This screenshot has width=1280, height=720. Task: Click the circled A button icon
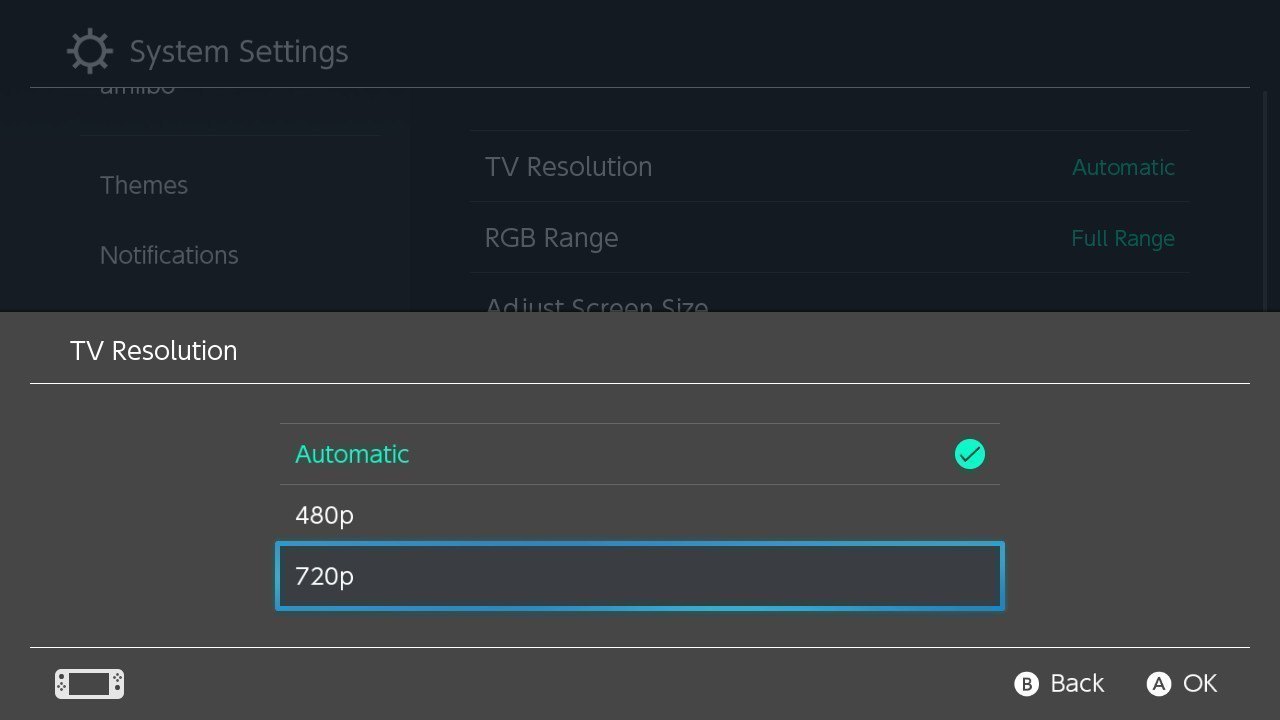(1158, 684)
